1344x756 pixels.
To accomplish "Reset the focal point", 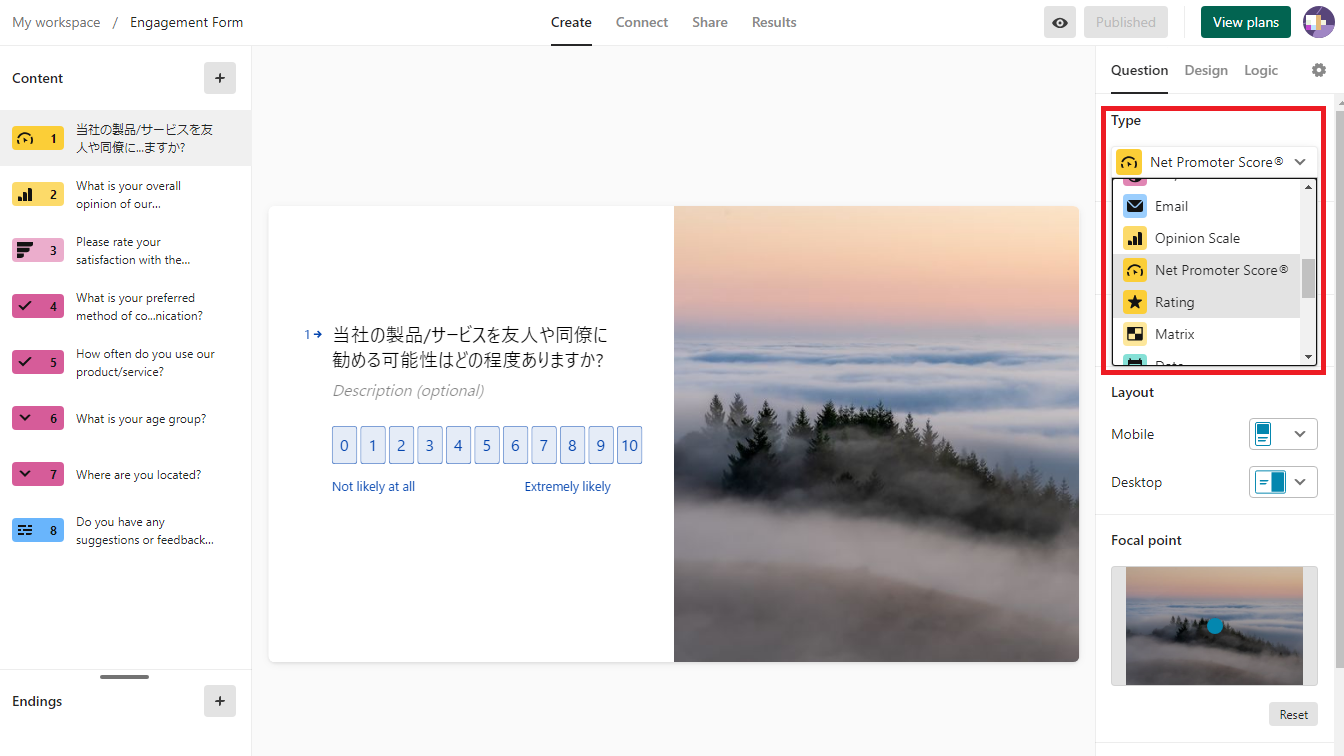I will pos(1293,714).
